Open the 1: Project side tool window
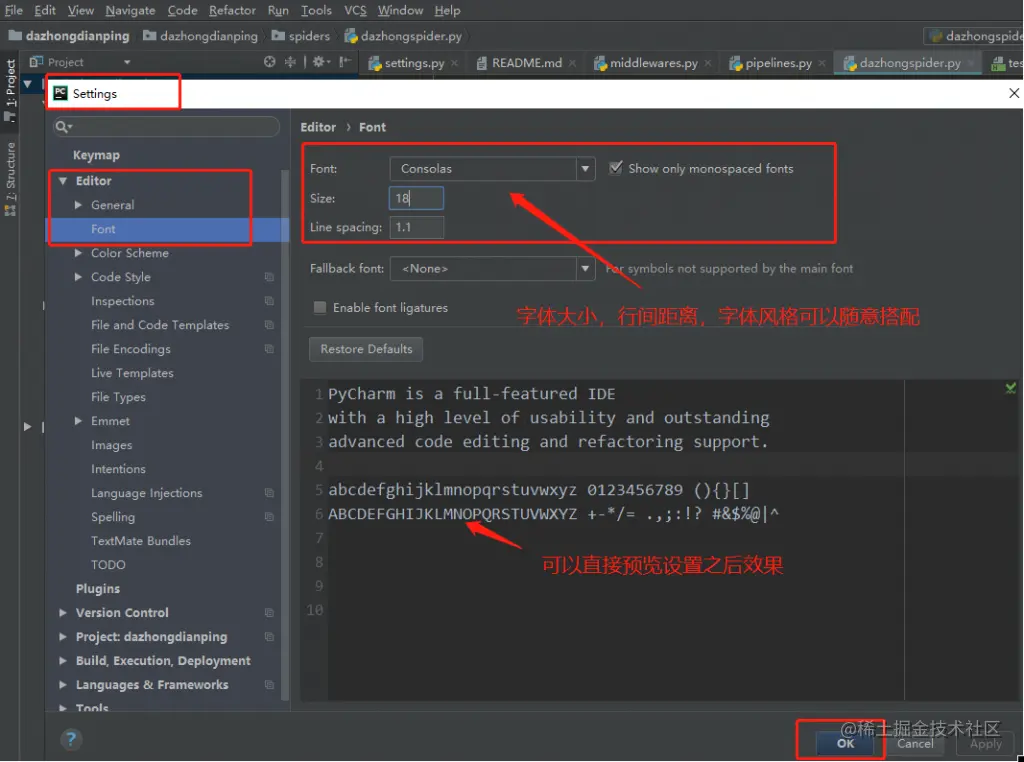 point(10,89)
